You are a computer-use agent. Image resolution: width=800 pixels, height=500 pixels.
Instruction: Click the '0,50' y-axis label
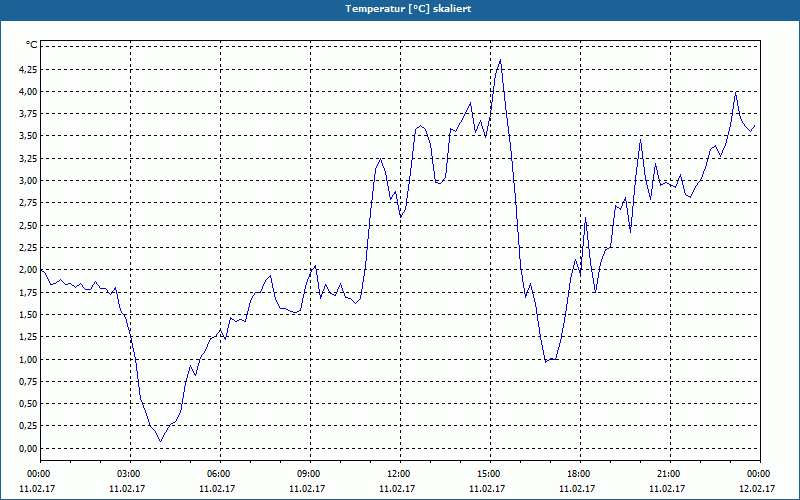tap(28, 404)
